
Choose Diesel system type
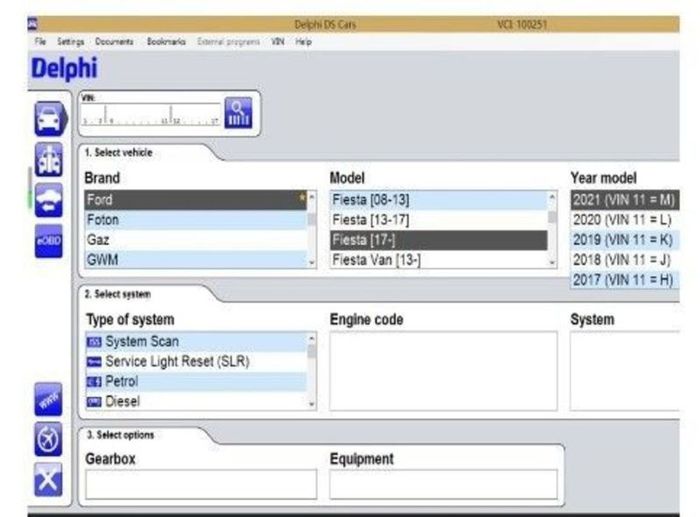[196, 401]
